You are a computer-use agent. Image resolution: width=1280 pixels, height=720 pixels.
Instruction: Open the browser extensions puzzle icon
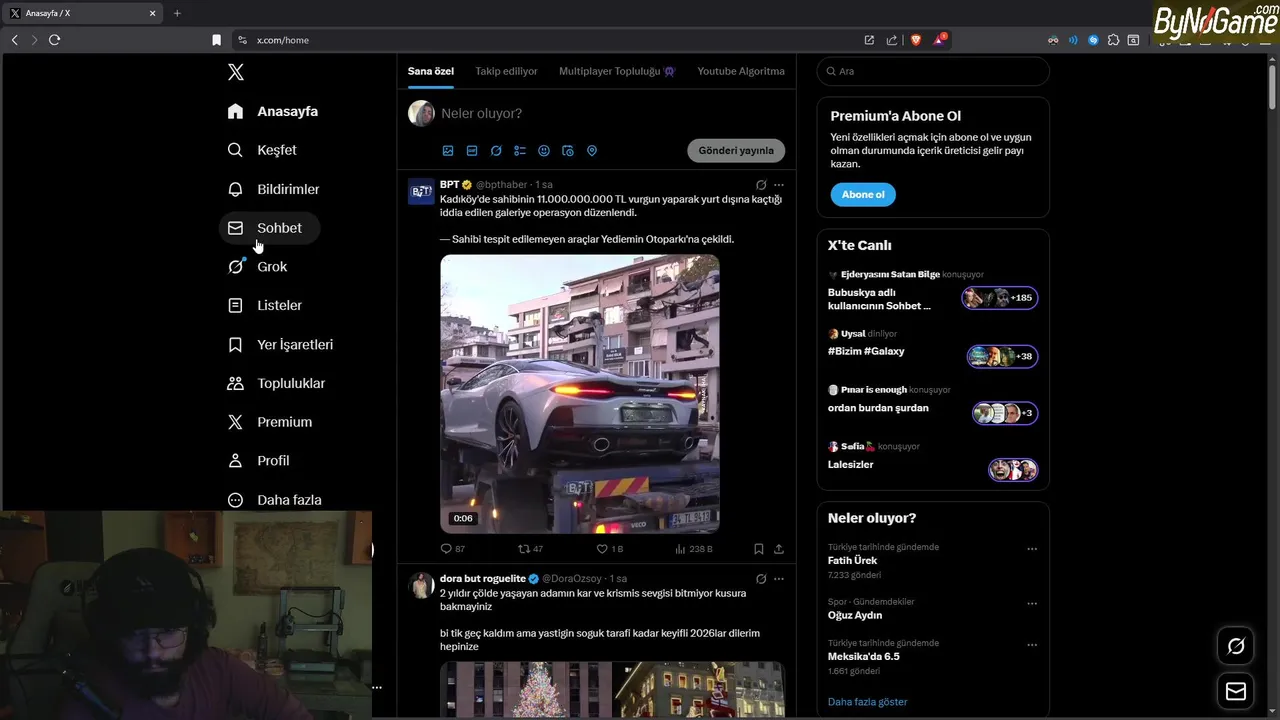[x=1113, y=40]
